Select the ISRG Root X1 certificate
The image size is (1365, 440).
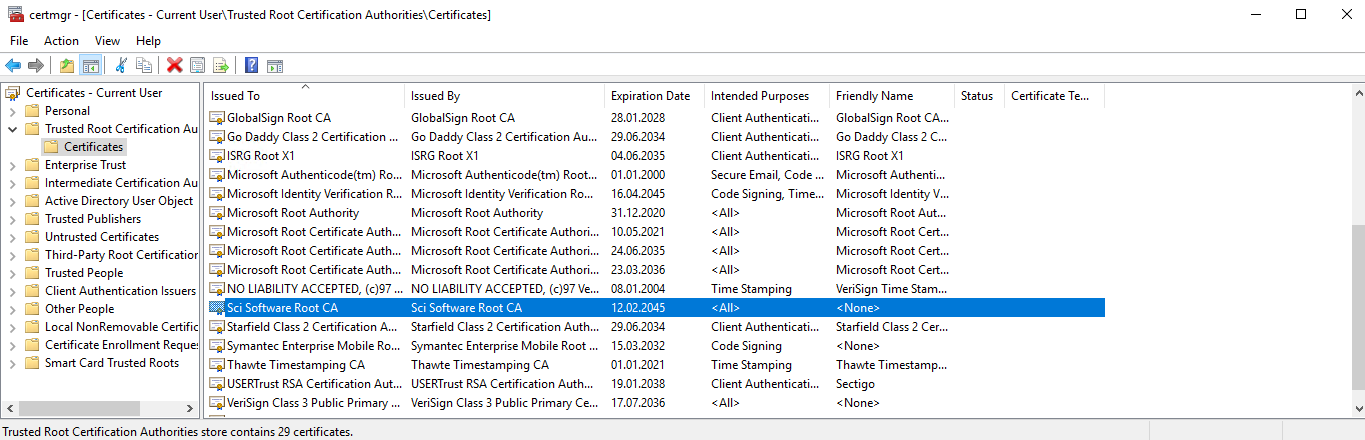point(260,156)
